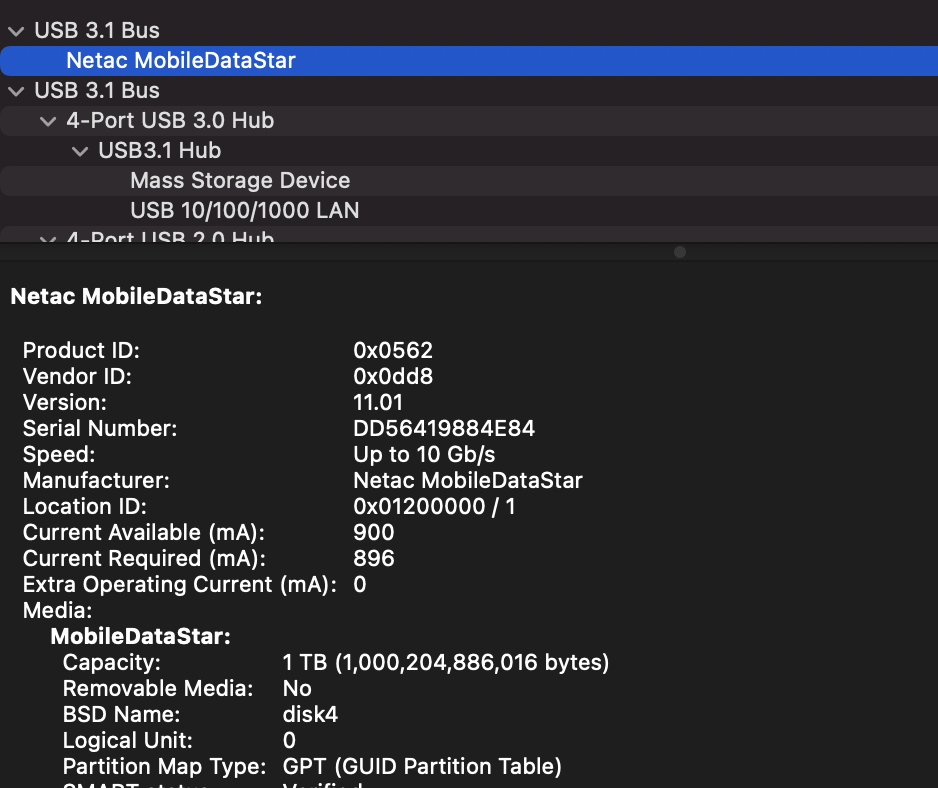Select the 4-Port USB 3.0 Hub row
This screenshot has width=938, height=788.
[469, 120]
